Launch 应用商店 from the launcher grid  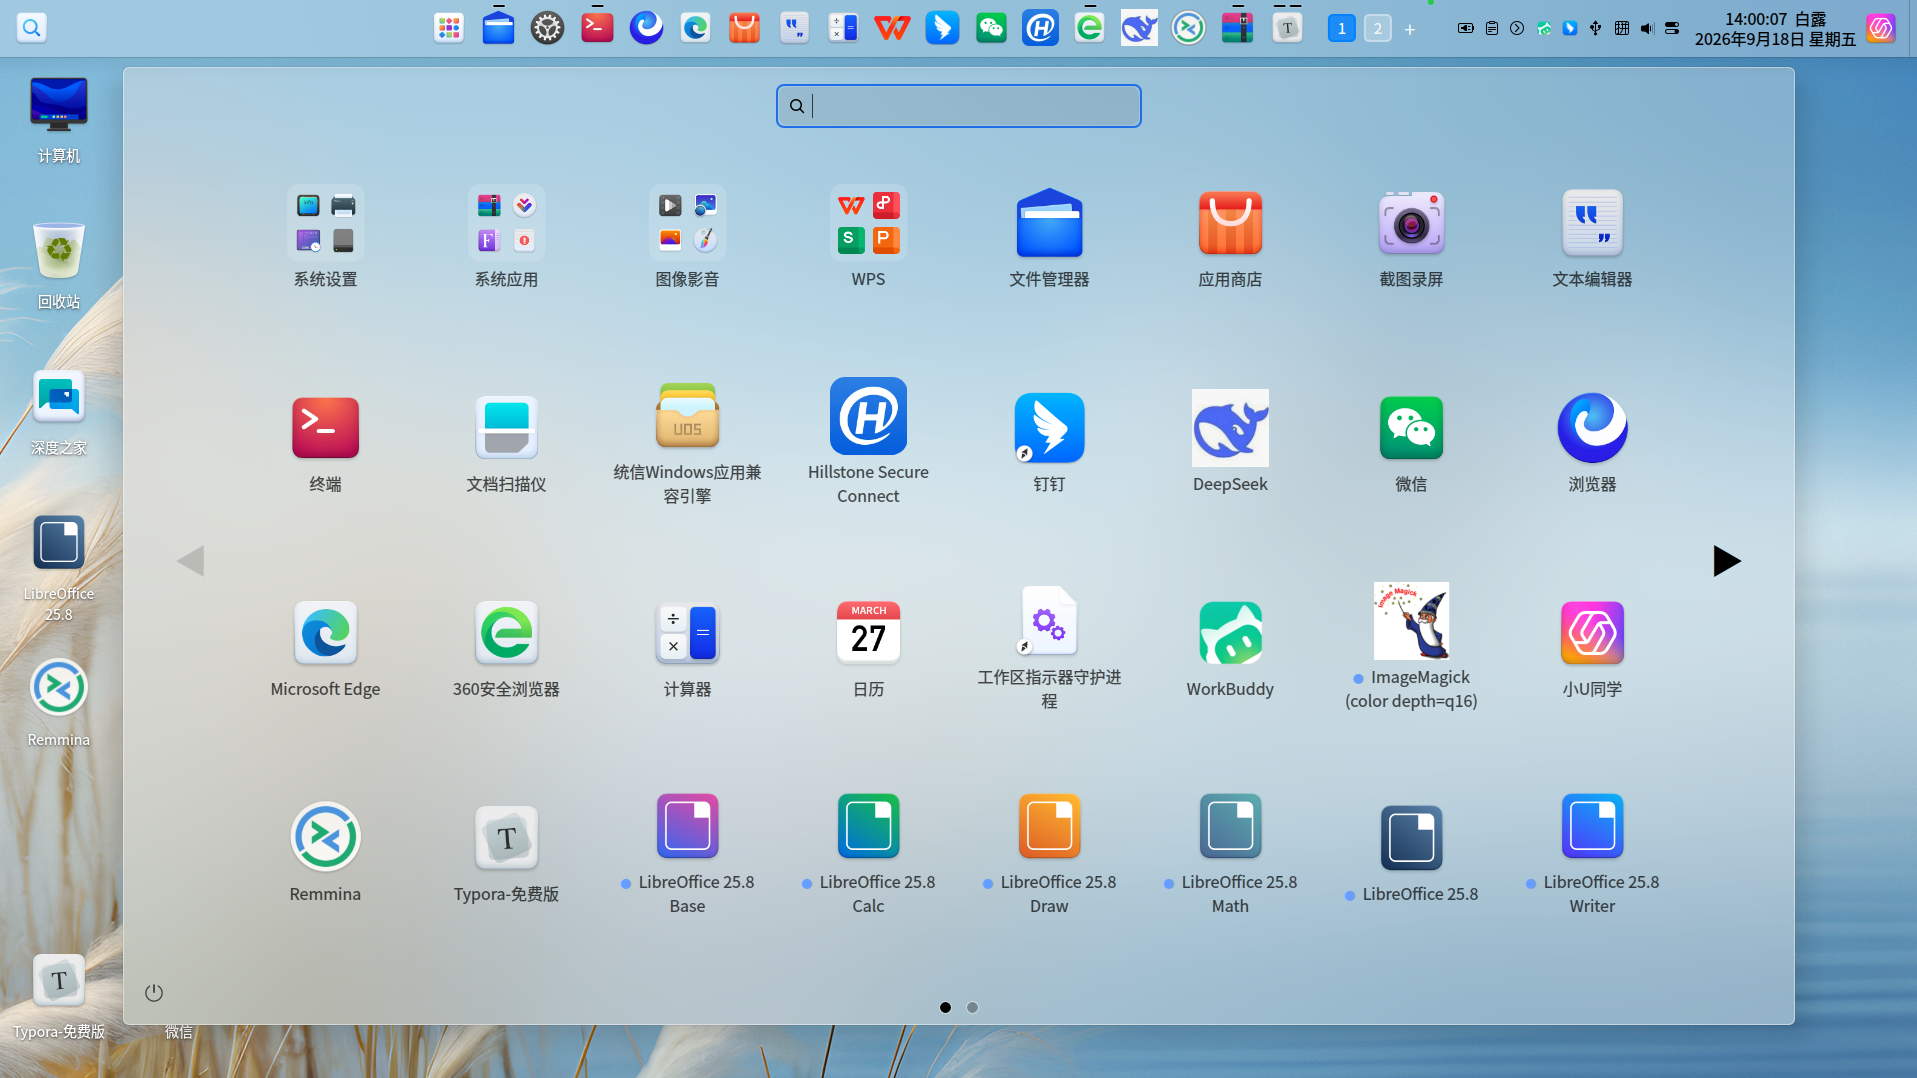pos(1230,223)
